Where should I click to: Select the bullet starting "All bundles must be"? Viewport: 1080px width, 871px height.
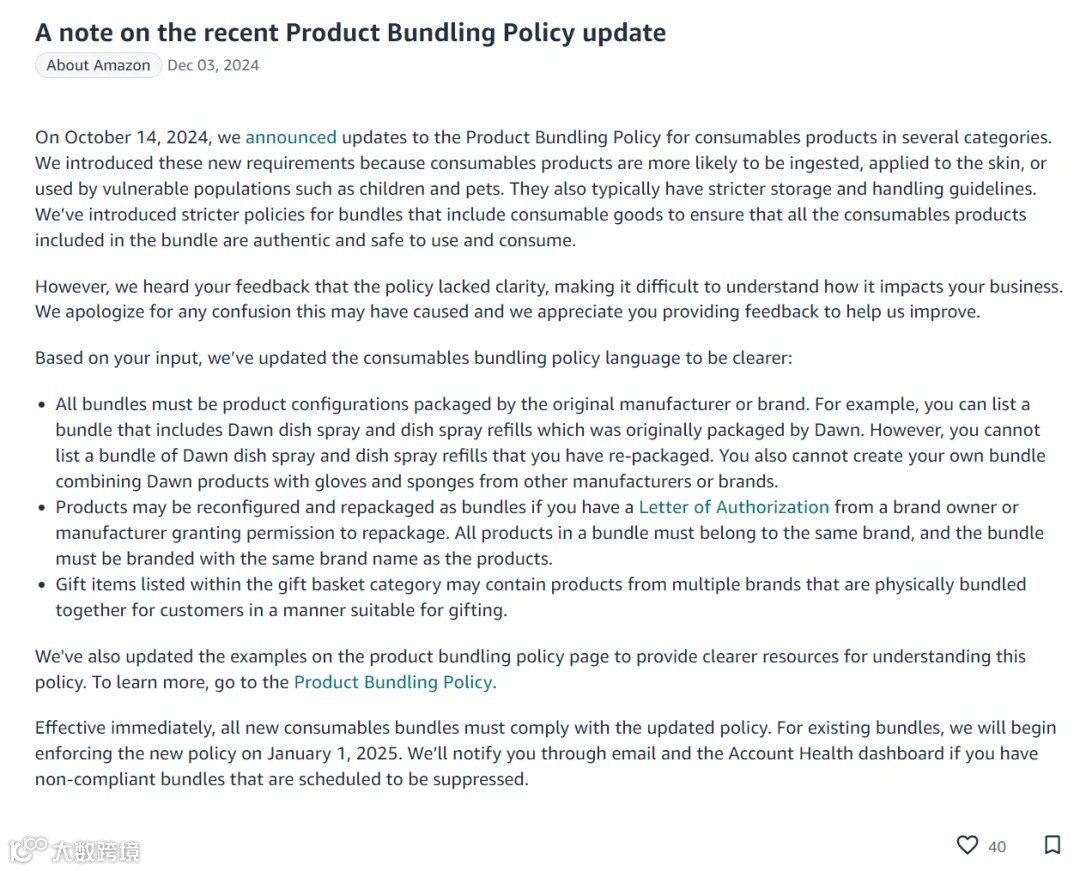coord(548,442)
